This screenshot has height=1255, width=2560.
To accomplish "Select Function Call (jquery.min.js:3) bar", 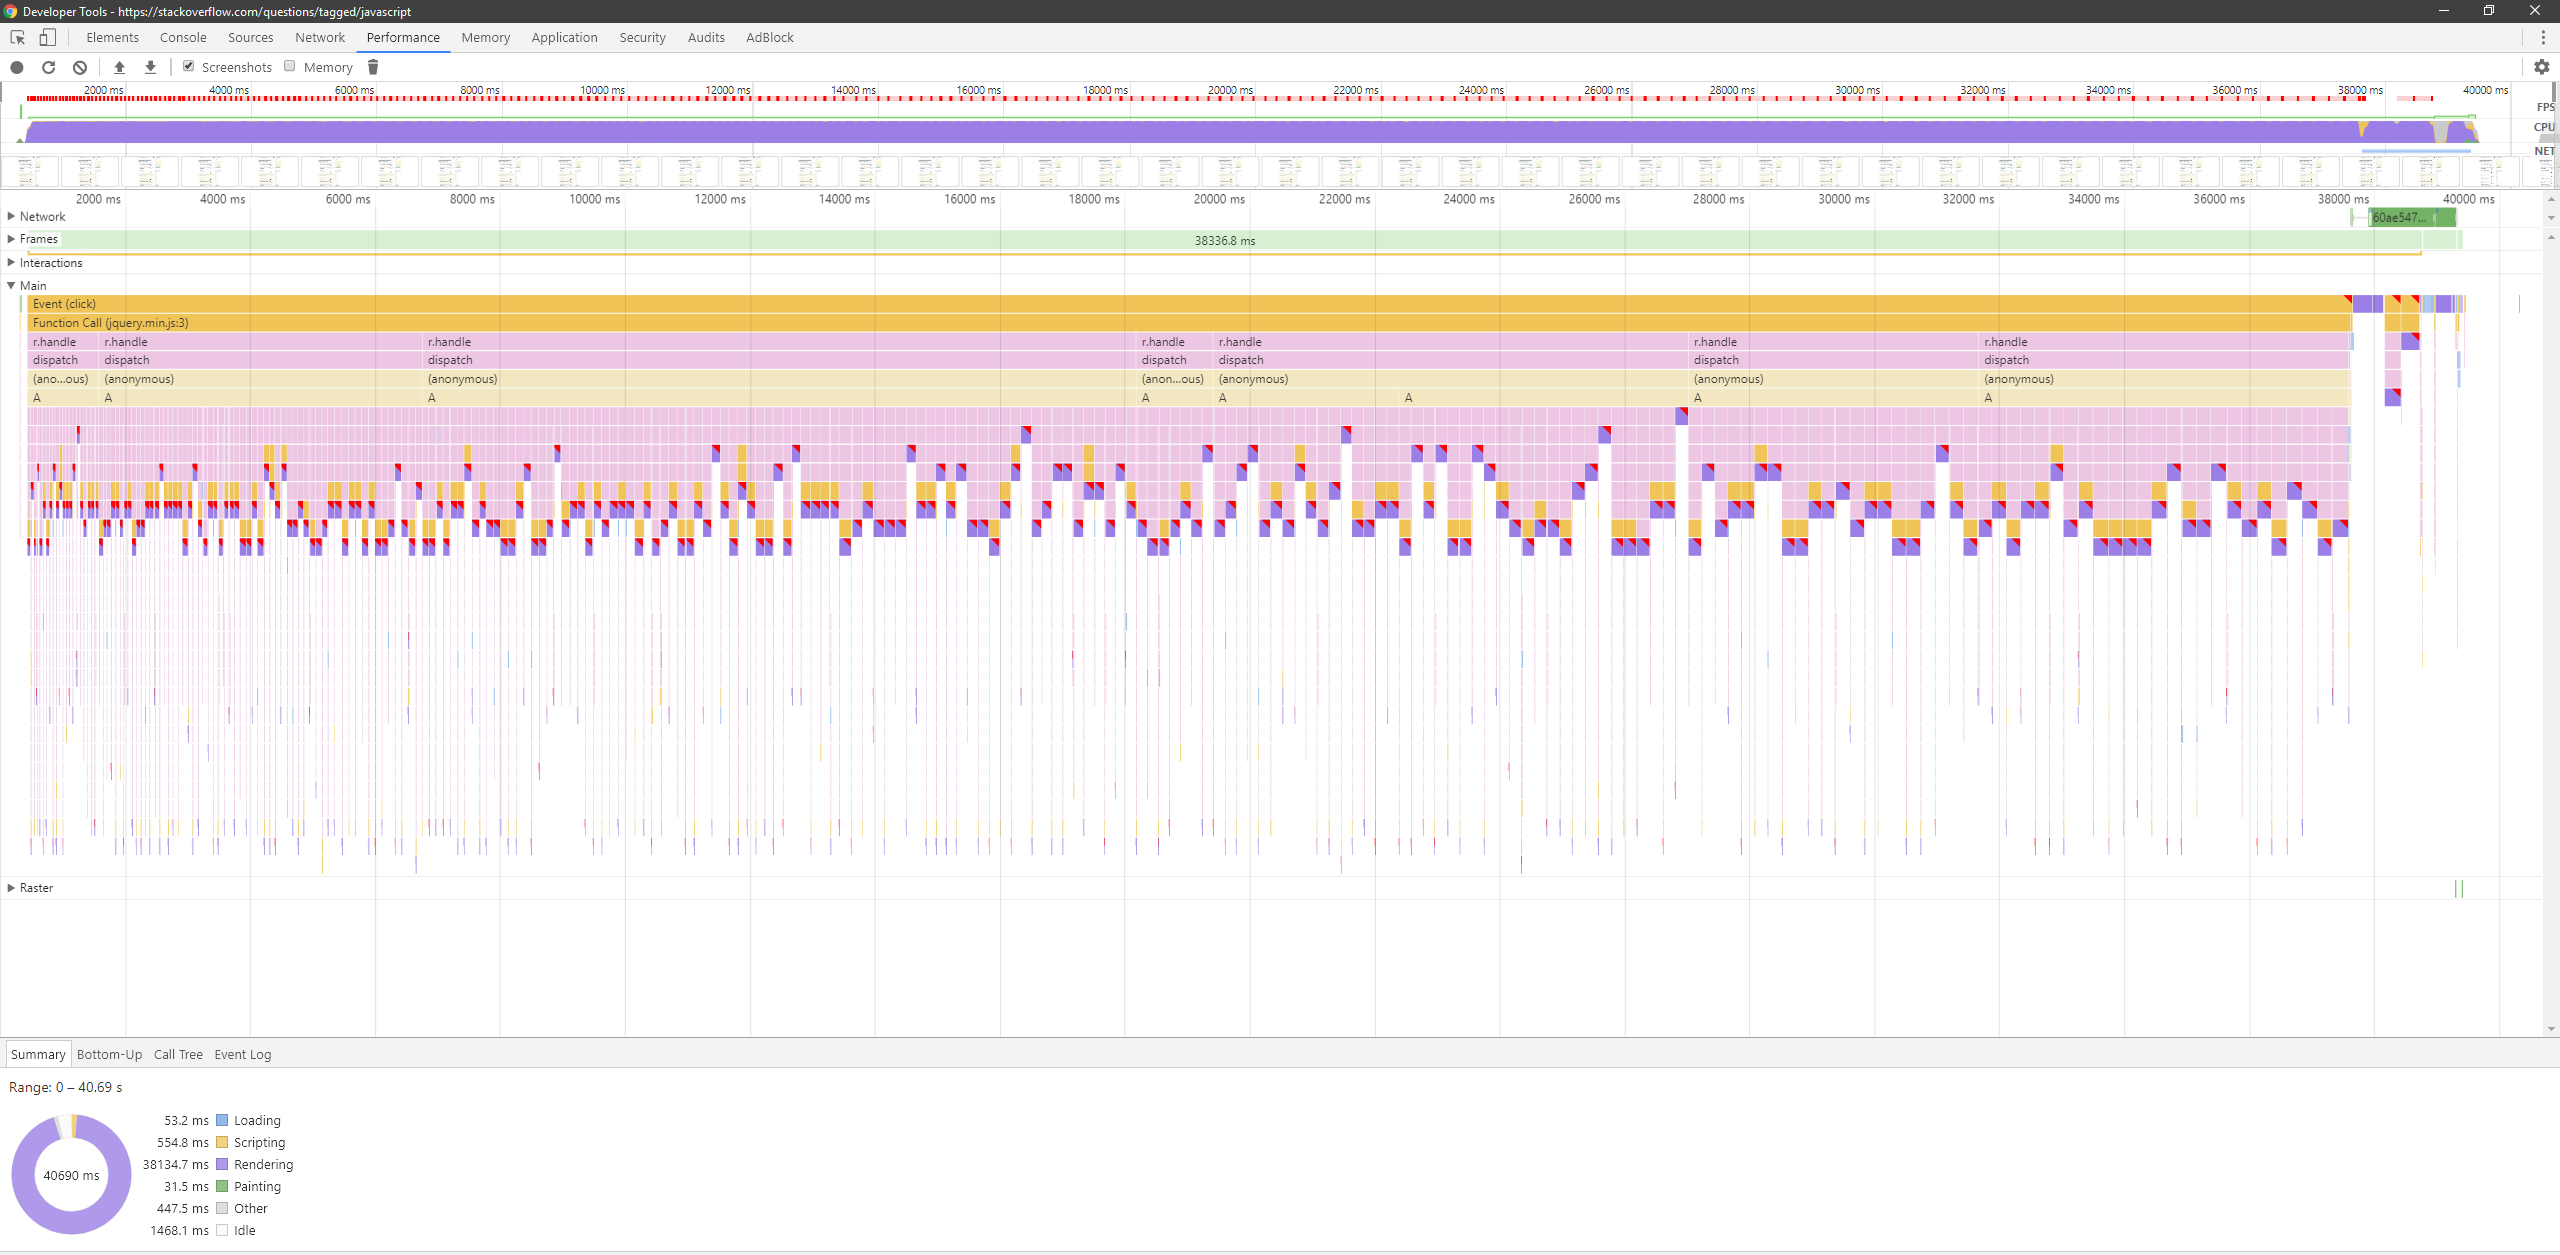I will [1188, 323].
